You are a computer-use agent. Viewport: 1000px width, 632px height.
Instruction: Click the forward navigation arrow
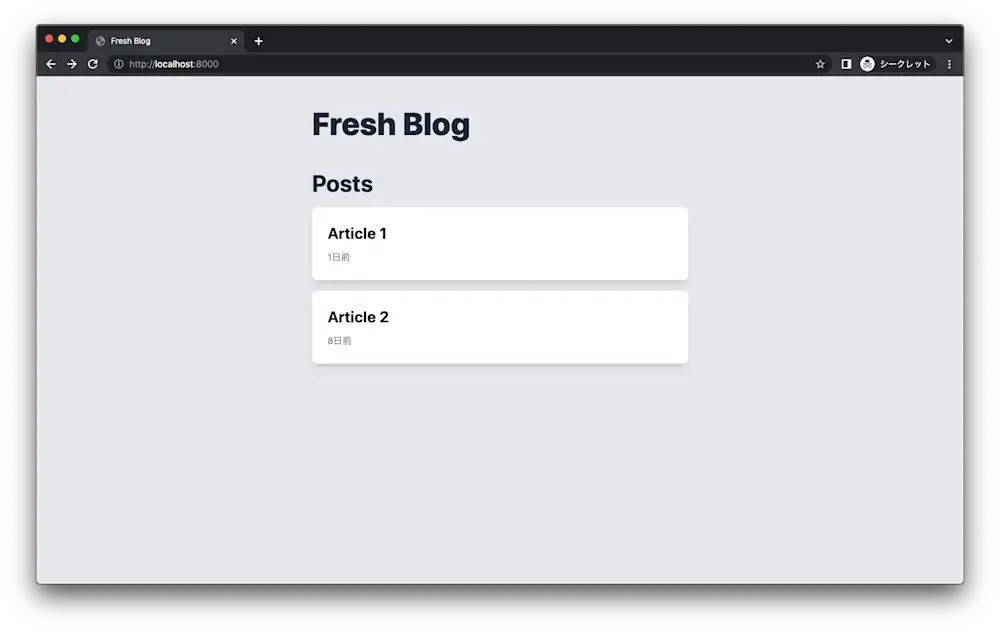coord(71,63)
